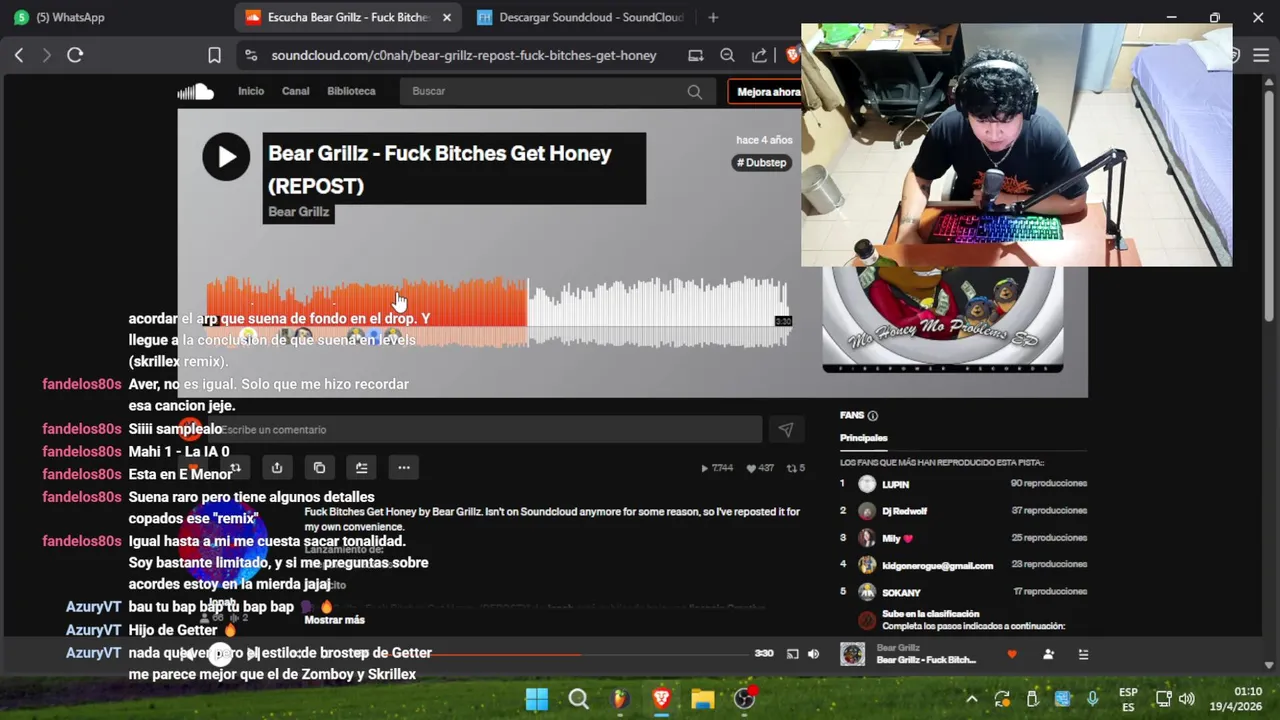Toggle like with the orange heart in player bar
The height and width of the screenshot is (720, 1280).
coord(1011,654)
